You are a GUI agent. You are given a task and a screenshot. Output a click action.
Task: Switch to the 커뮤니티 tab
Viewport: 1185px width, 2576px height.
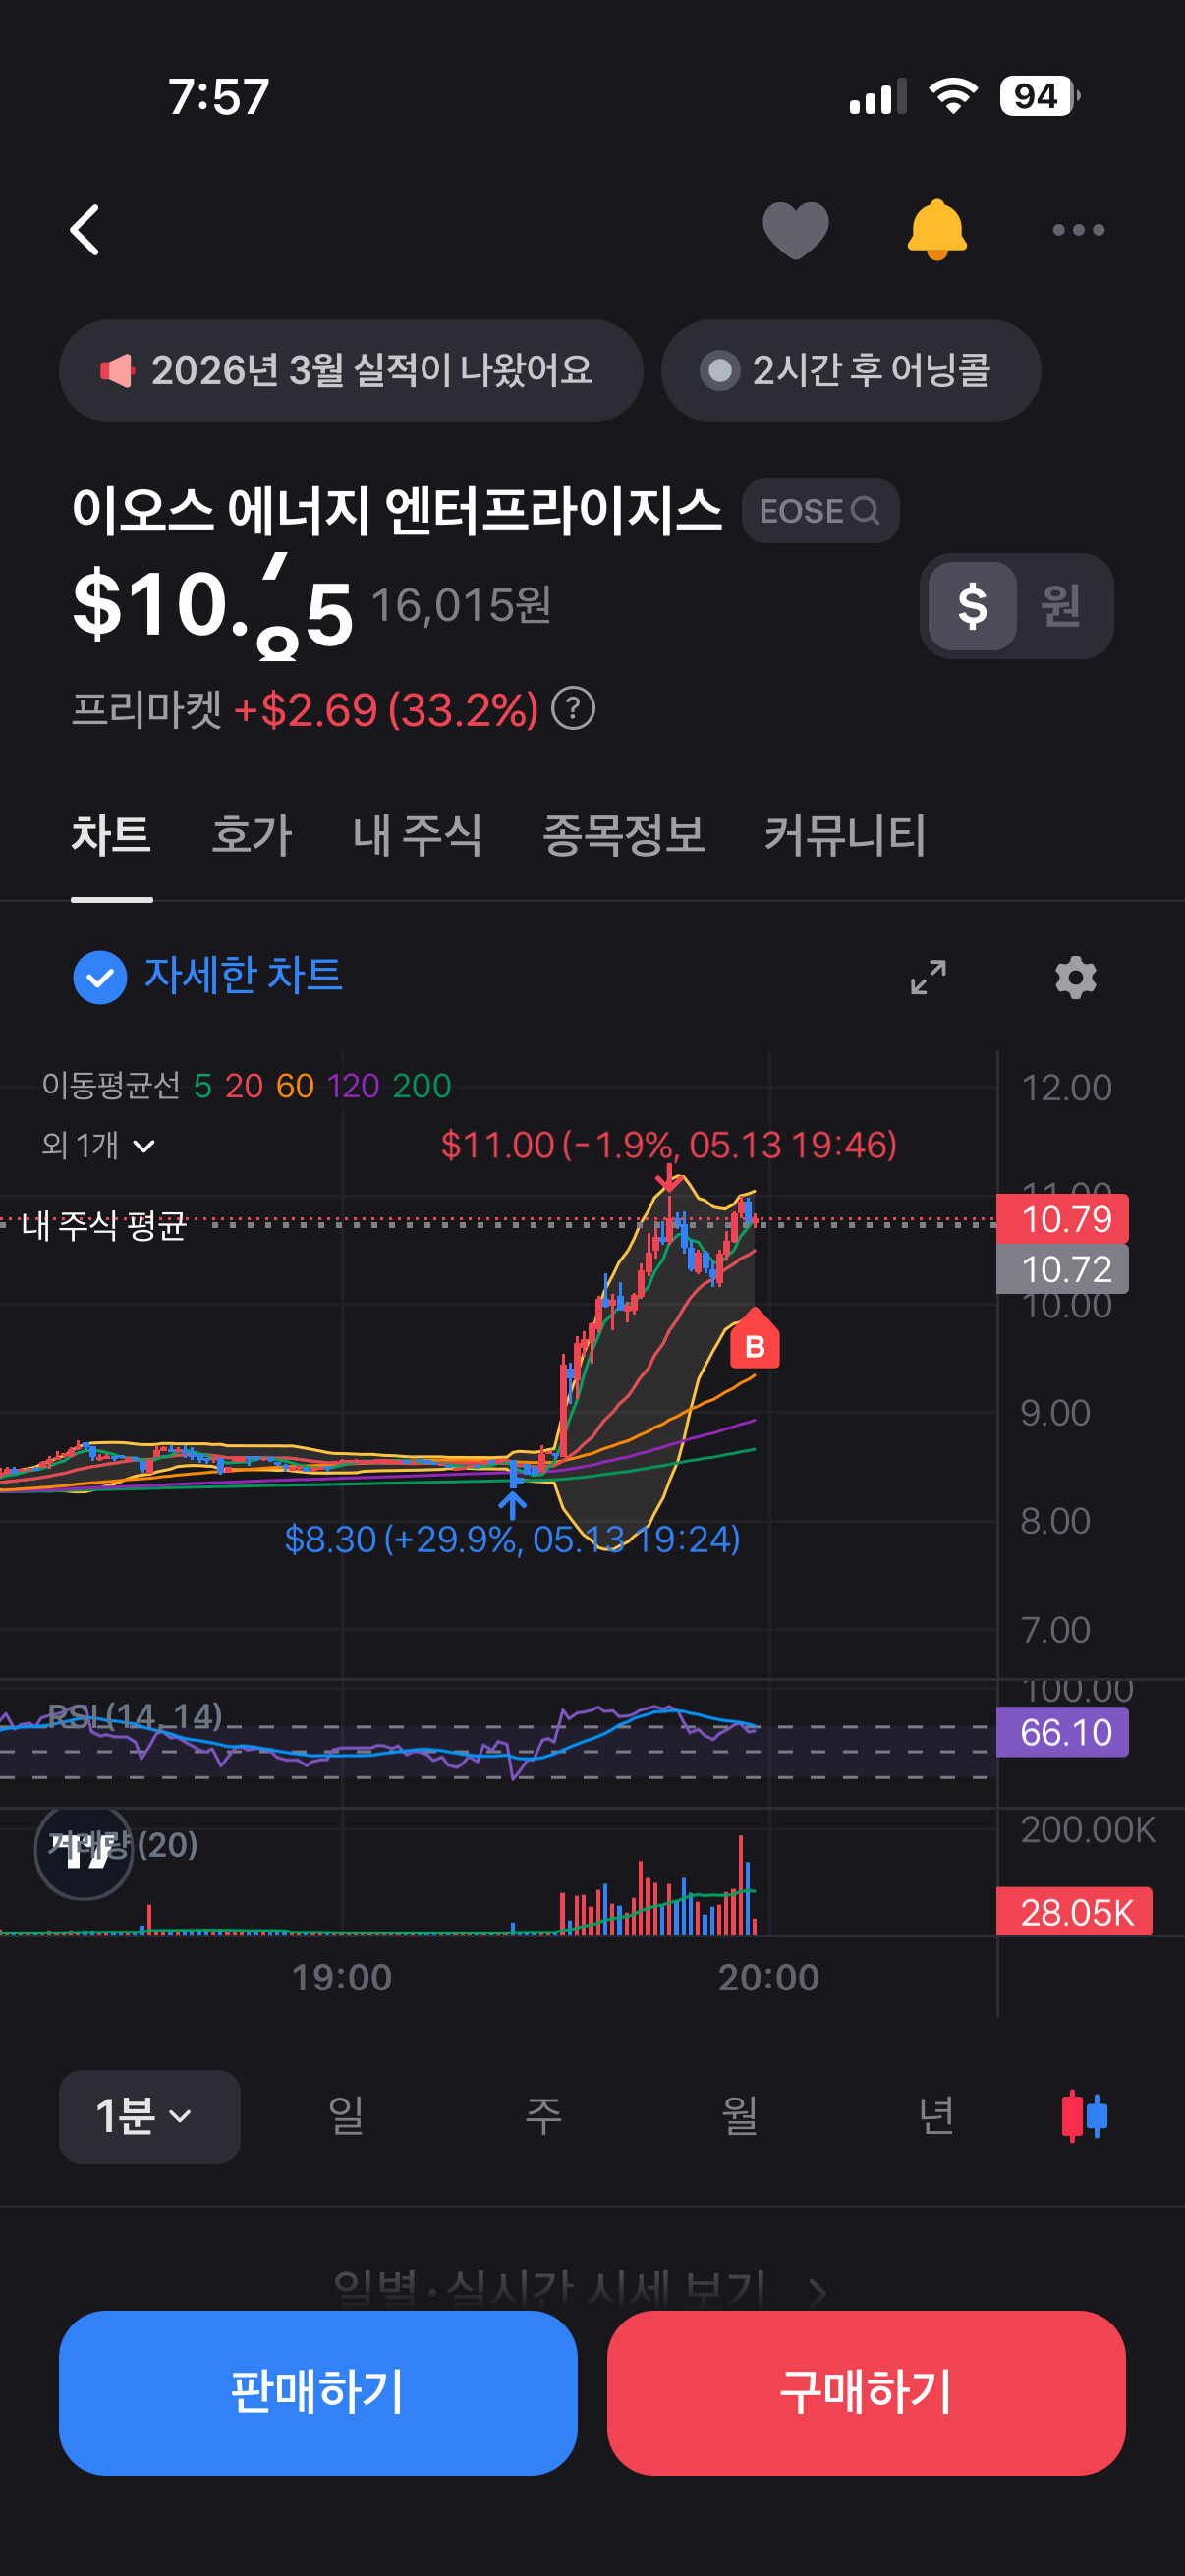pos(845,835)
